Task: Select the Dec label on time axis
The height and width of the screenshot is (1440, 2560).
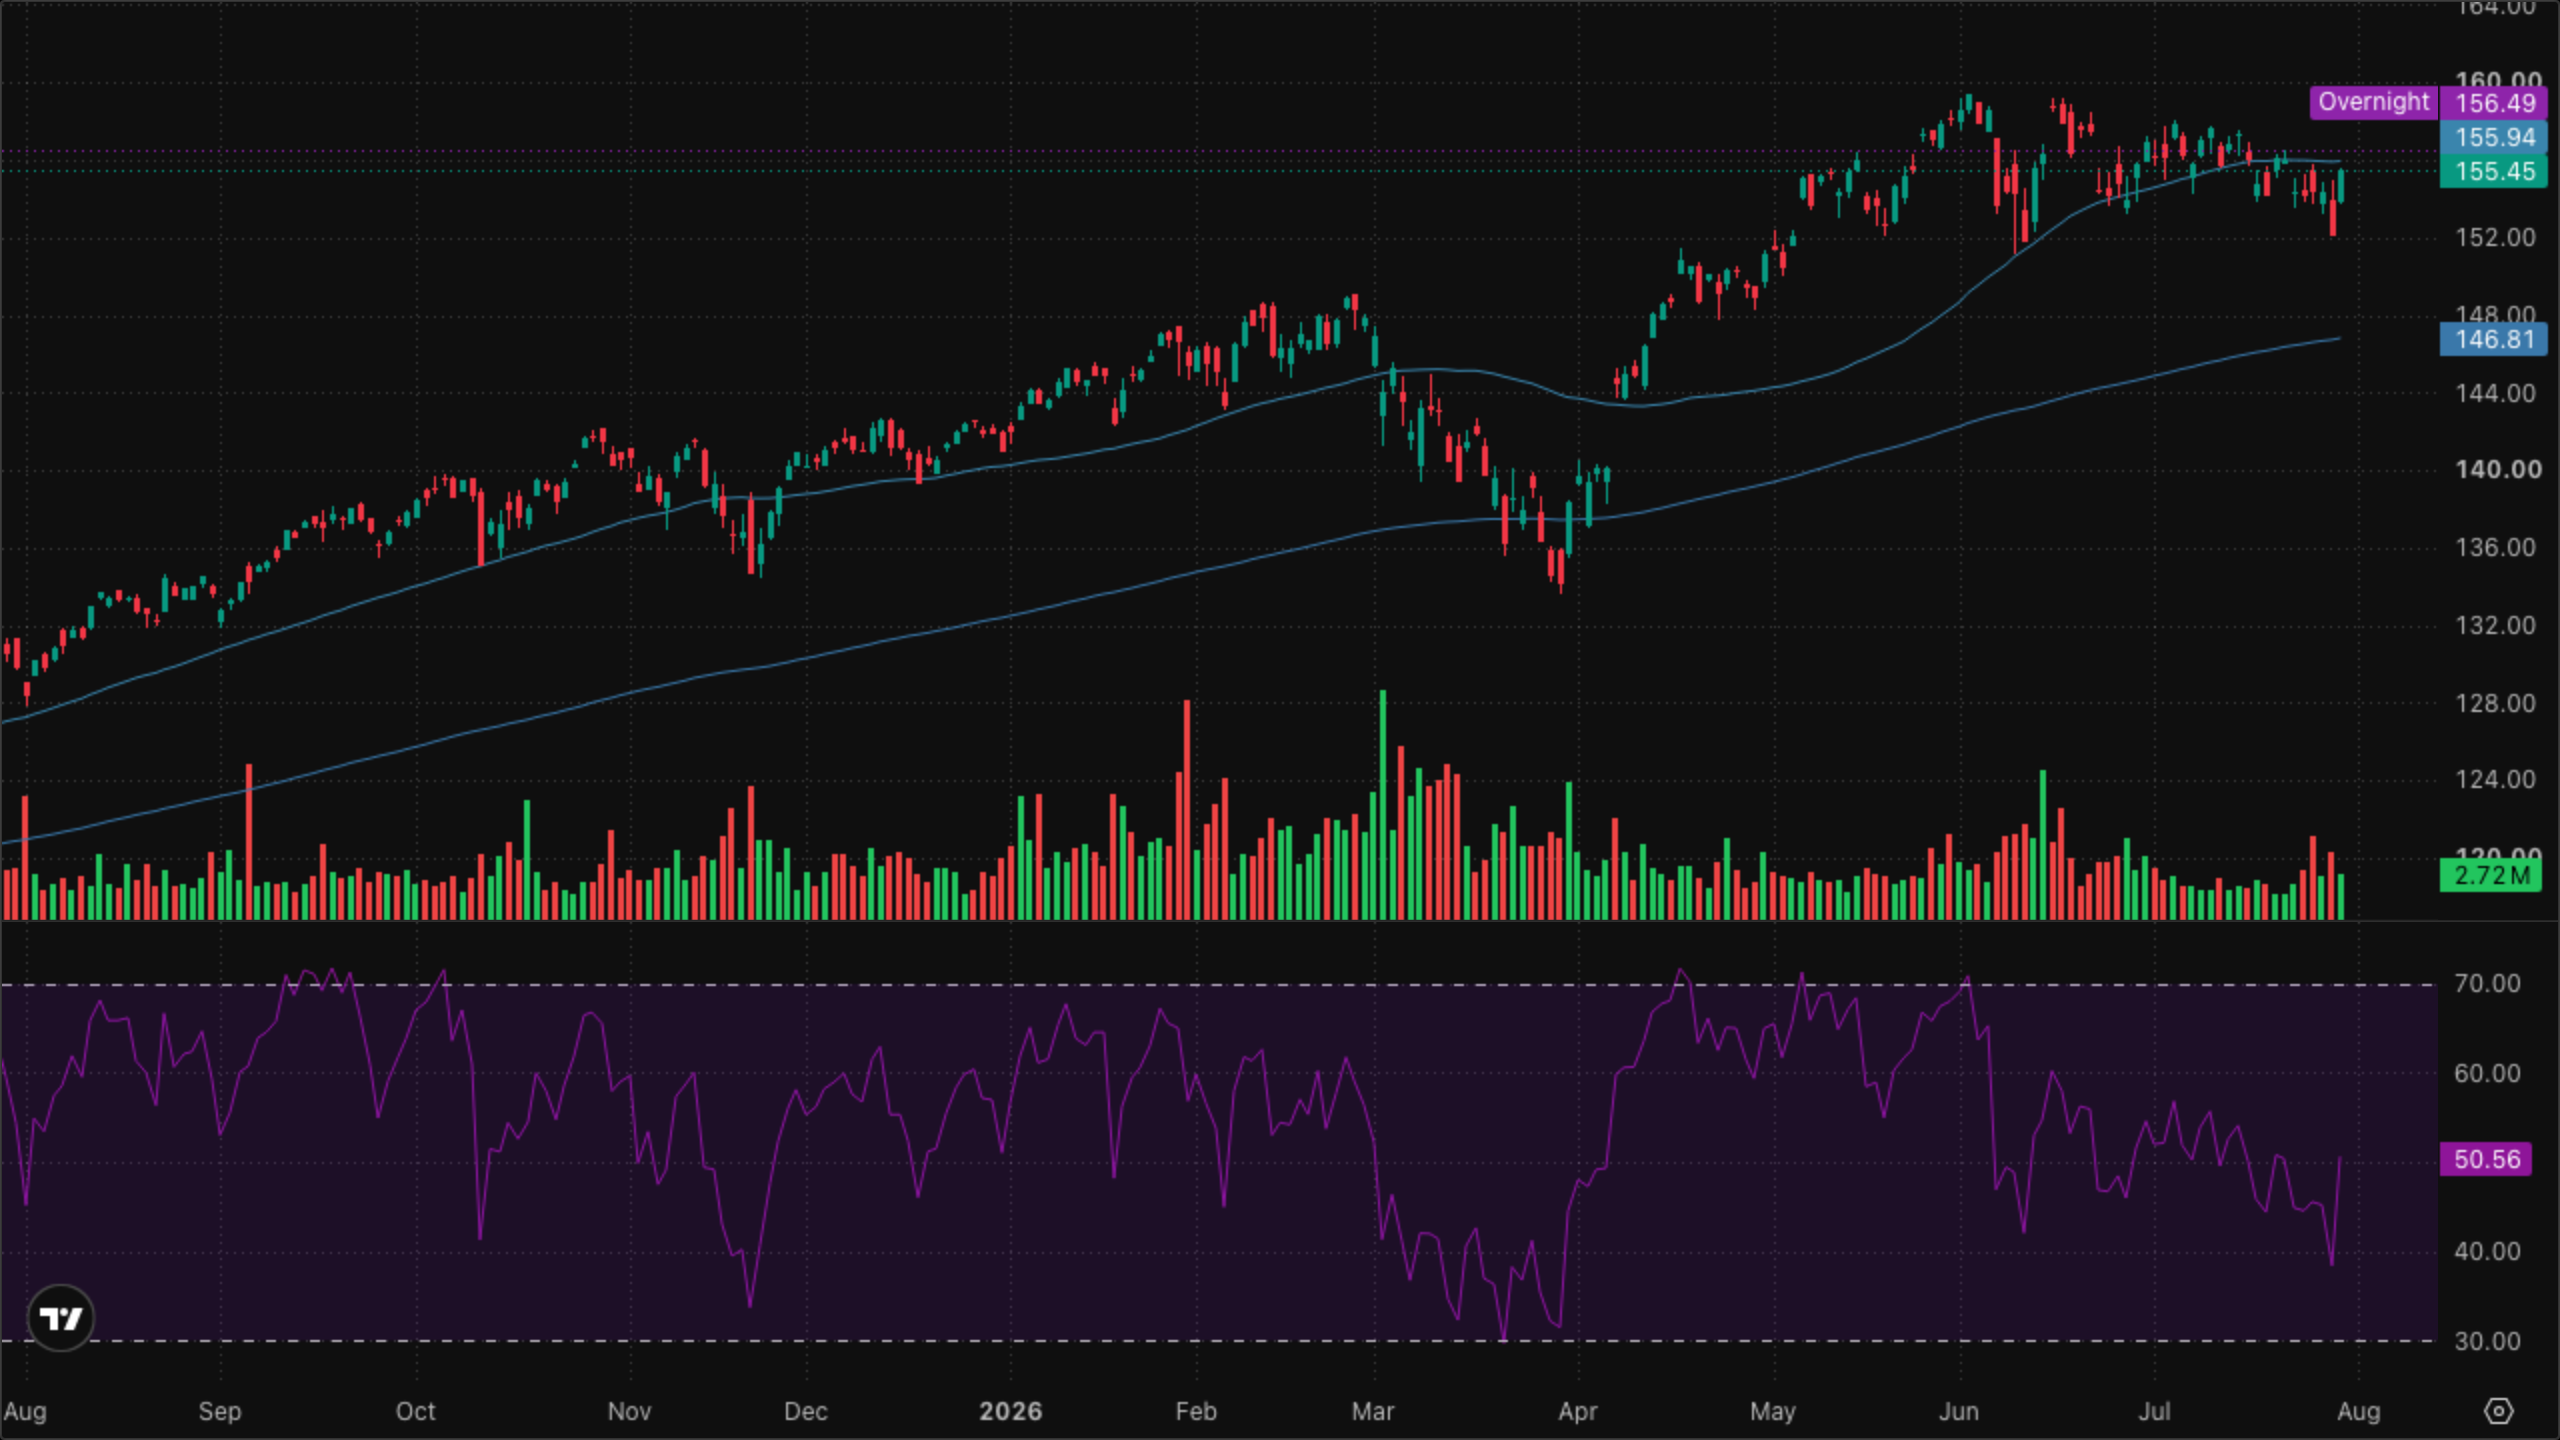Action: point(805,1411)
